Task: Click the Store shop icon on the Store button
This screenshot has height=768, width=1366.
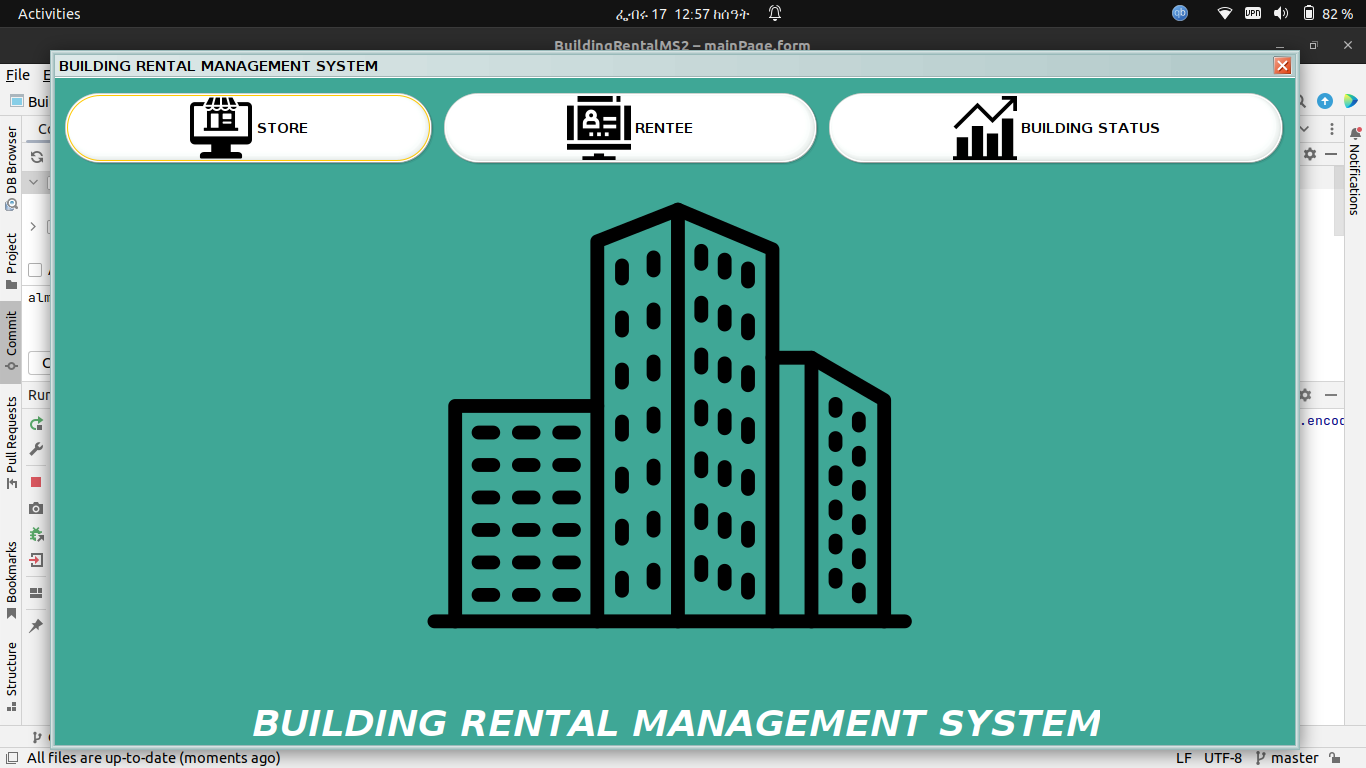Action: tap(221, 127)
